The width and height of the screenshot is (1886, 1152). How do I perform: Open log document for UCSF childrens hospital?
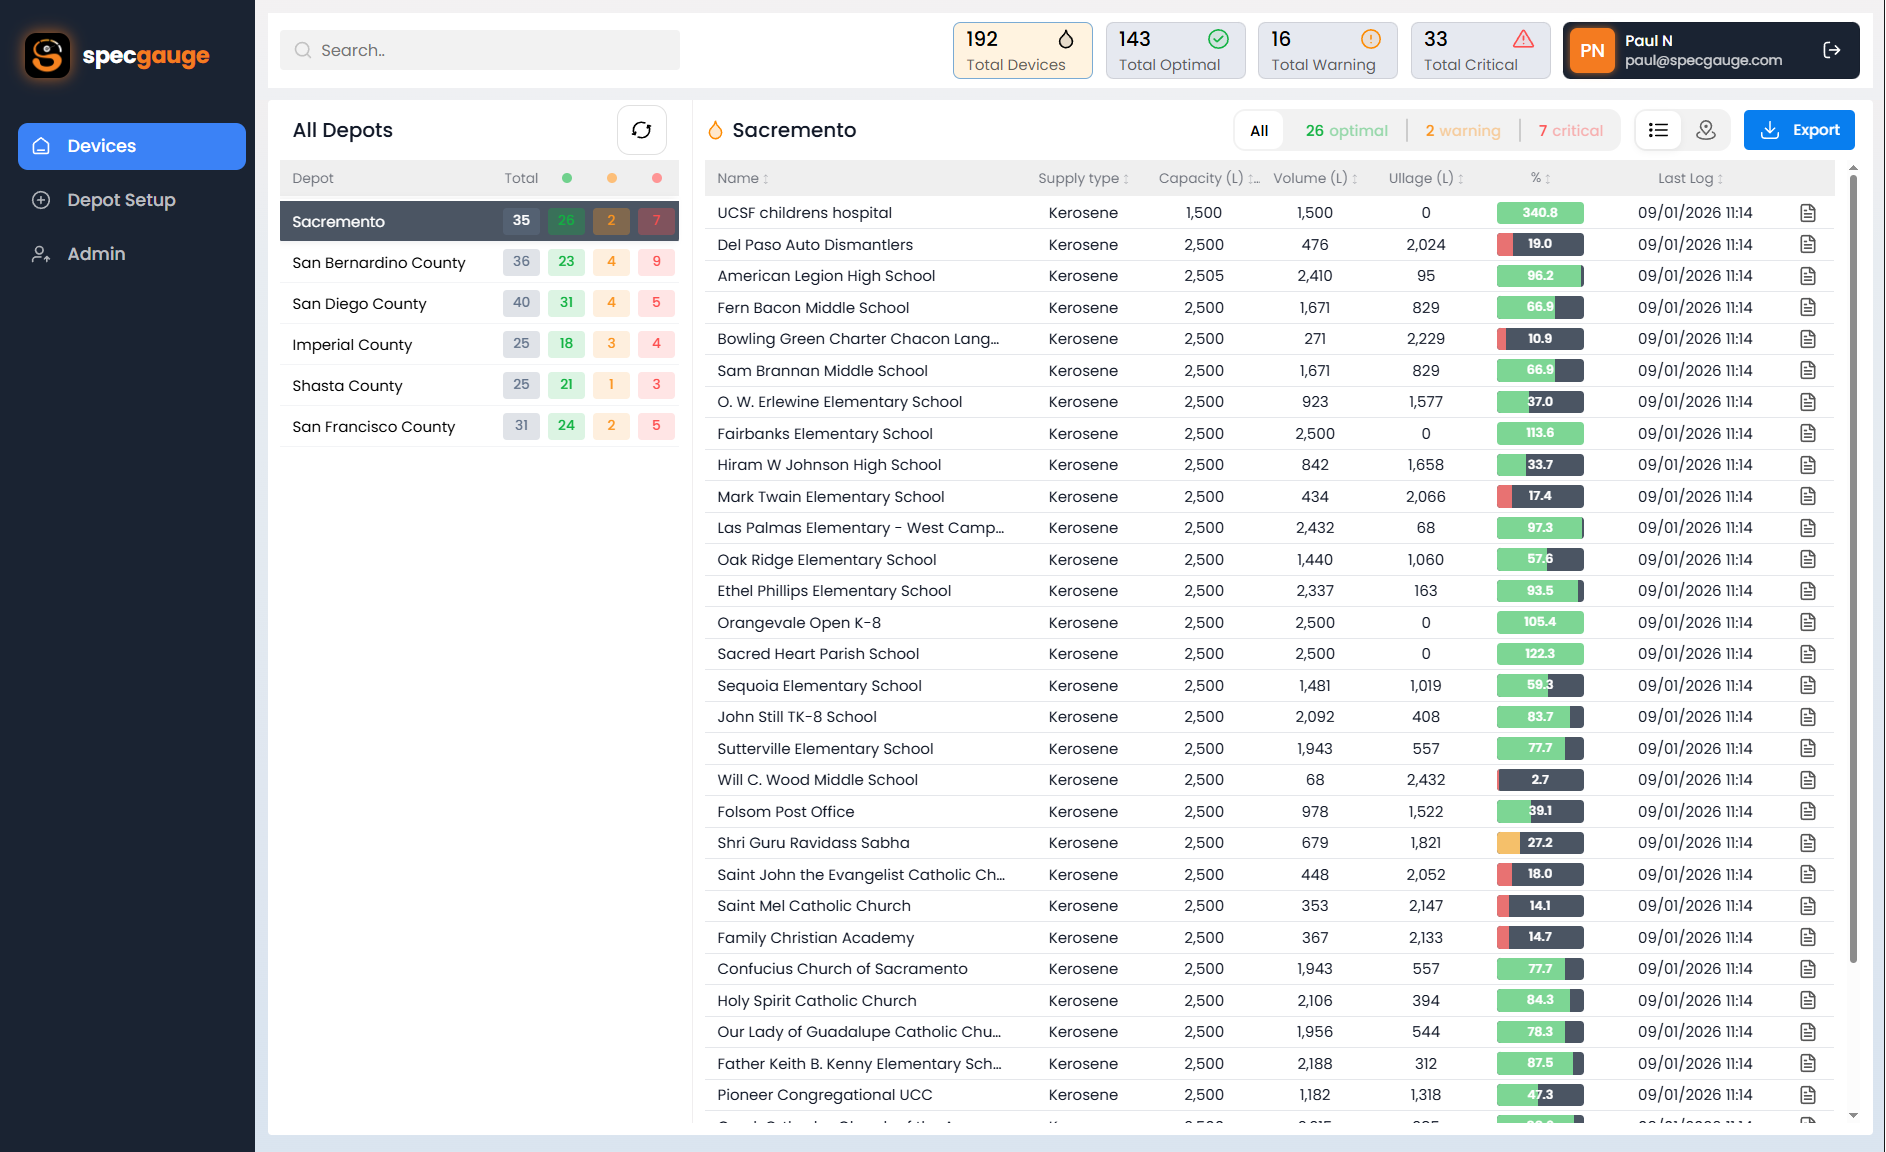(x=1807, y=213)
